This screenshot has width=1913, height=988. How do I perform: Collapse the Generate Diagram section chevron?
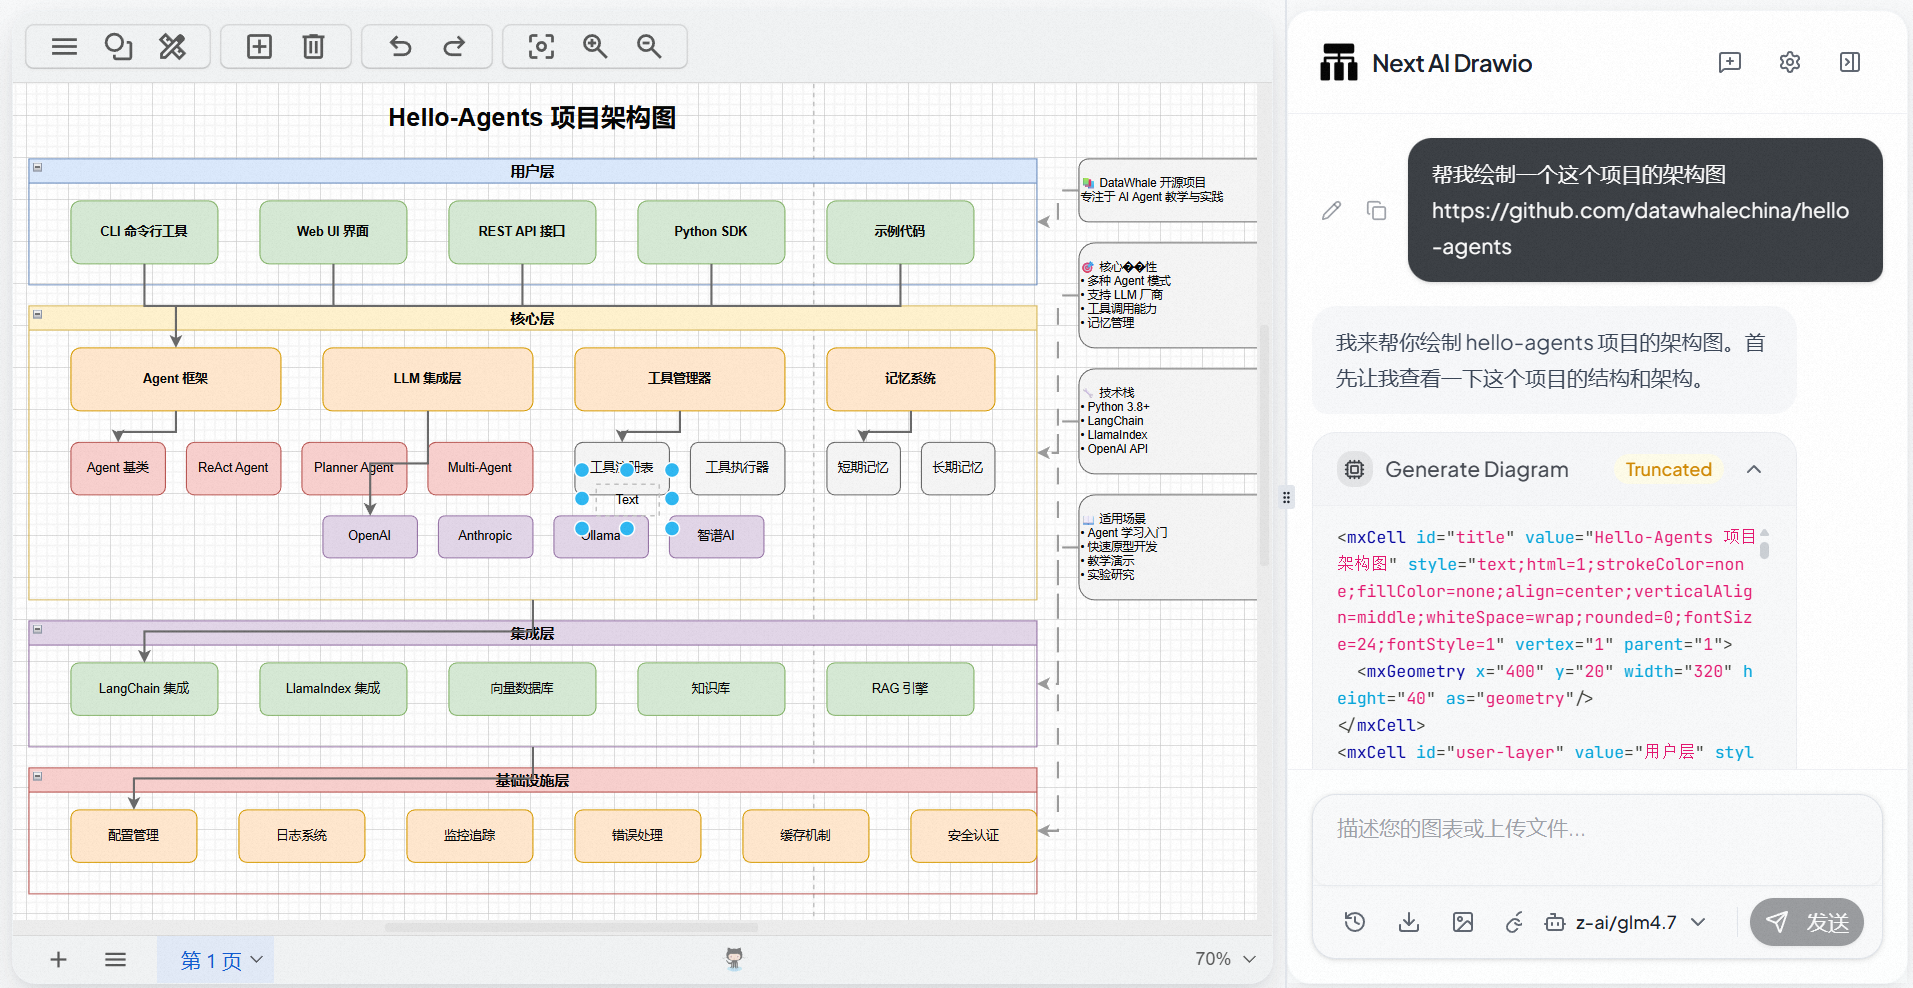click(x=1753, y=470)
